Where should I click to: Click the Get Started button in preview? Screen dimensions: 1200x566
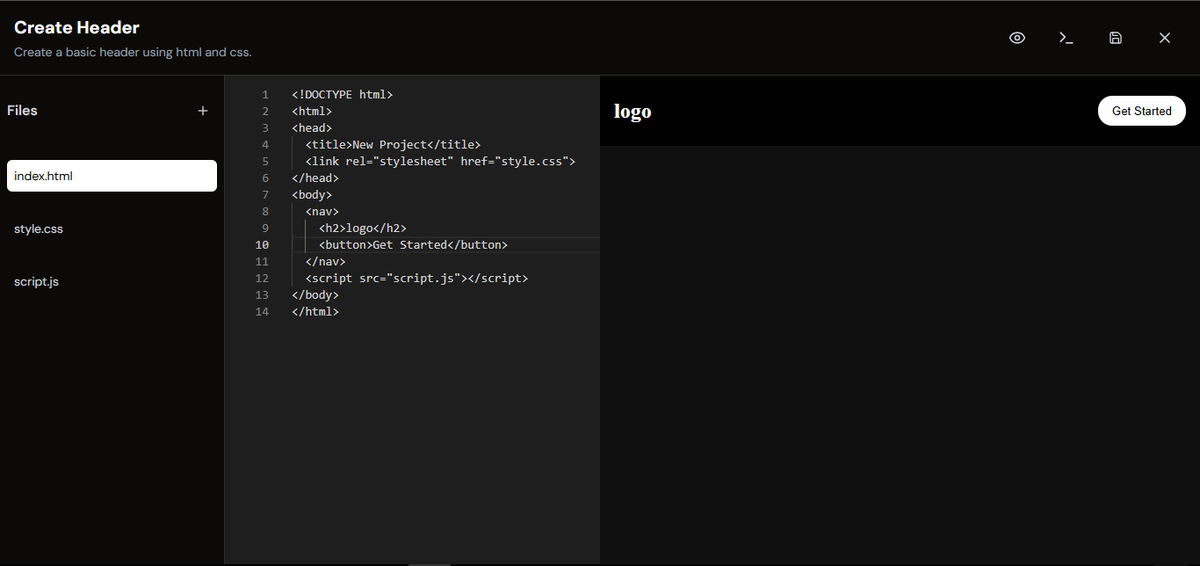[1141, 111]
